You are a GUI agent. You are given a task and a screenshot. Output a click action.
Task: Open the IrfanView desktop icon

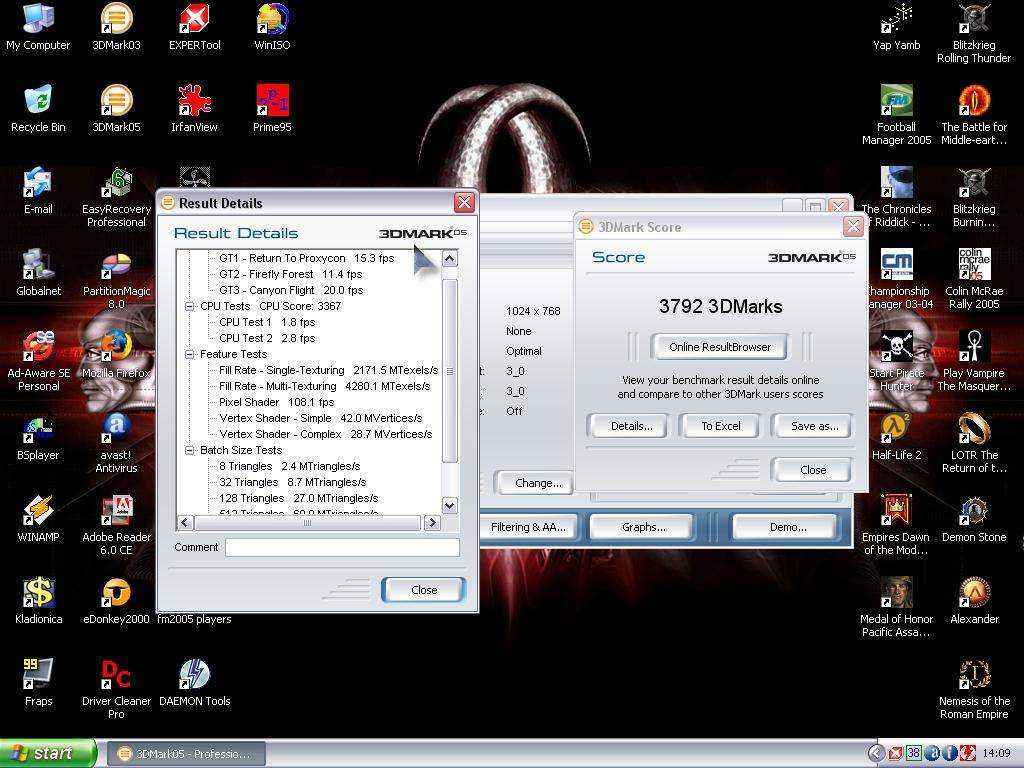pyautogui.click(x=194, y=103)
